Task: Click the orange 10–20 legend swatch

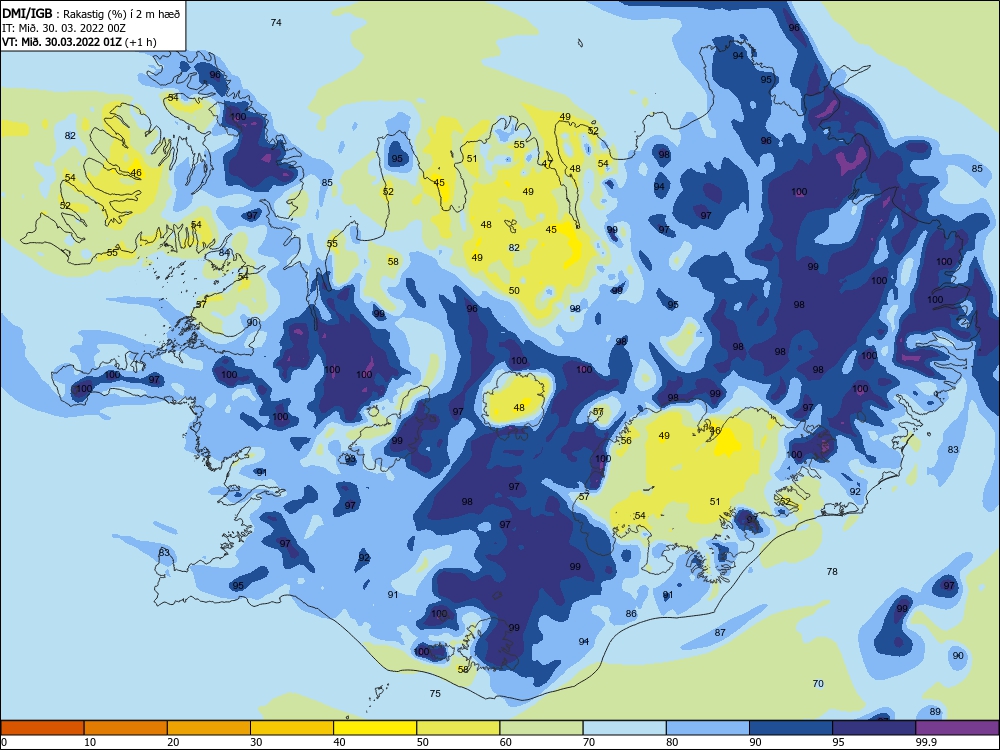Action: click(126, 728)
